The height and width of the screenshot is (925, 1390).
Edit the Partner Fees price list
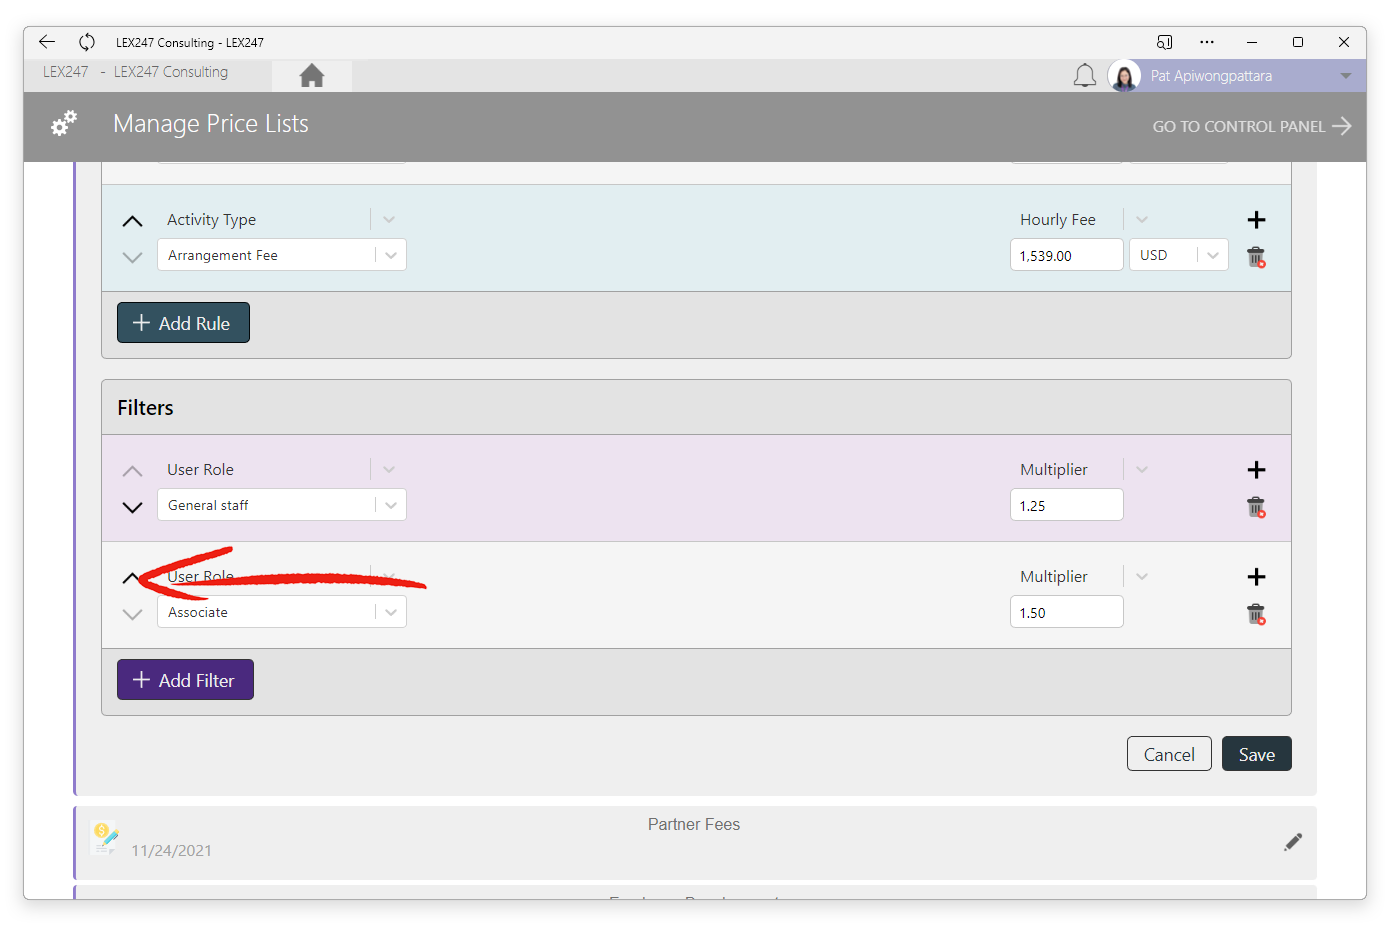[1293, 842]
